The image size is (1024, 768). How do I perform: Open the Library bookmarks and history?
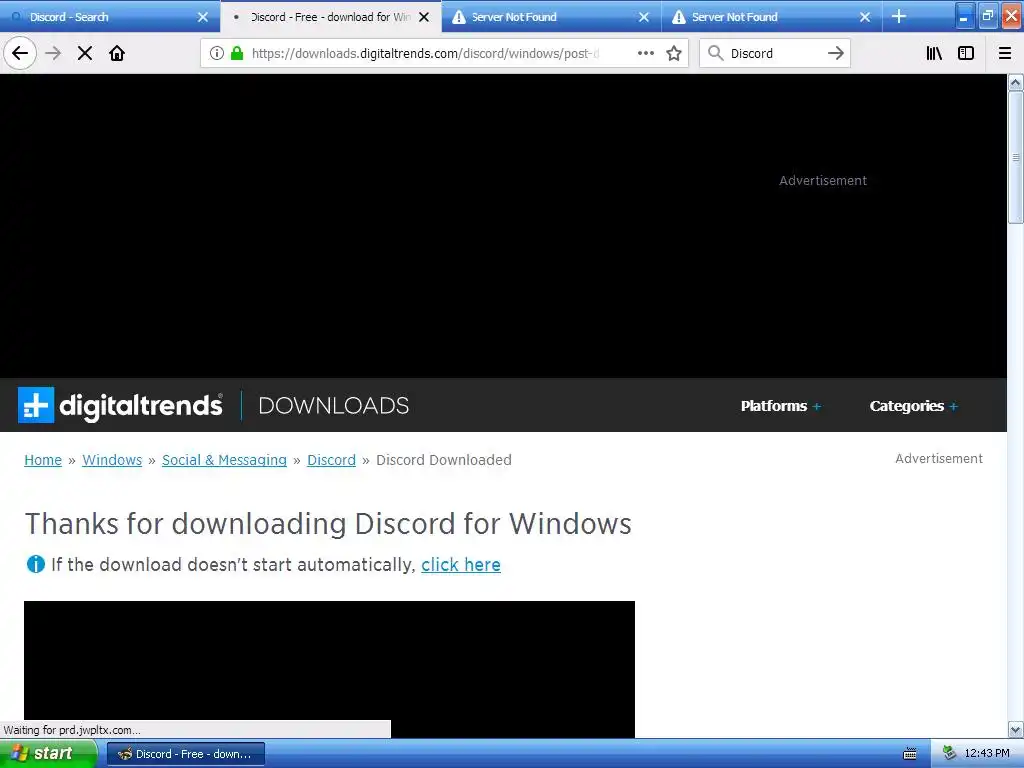point(934,54)
